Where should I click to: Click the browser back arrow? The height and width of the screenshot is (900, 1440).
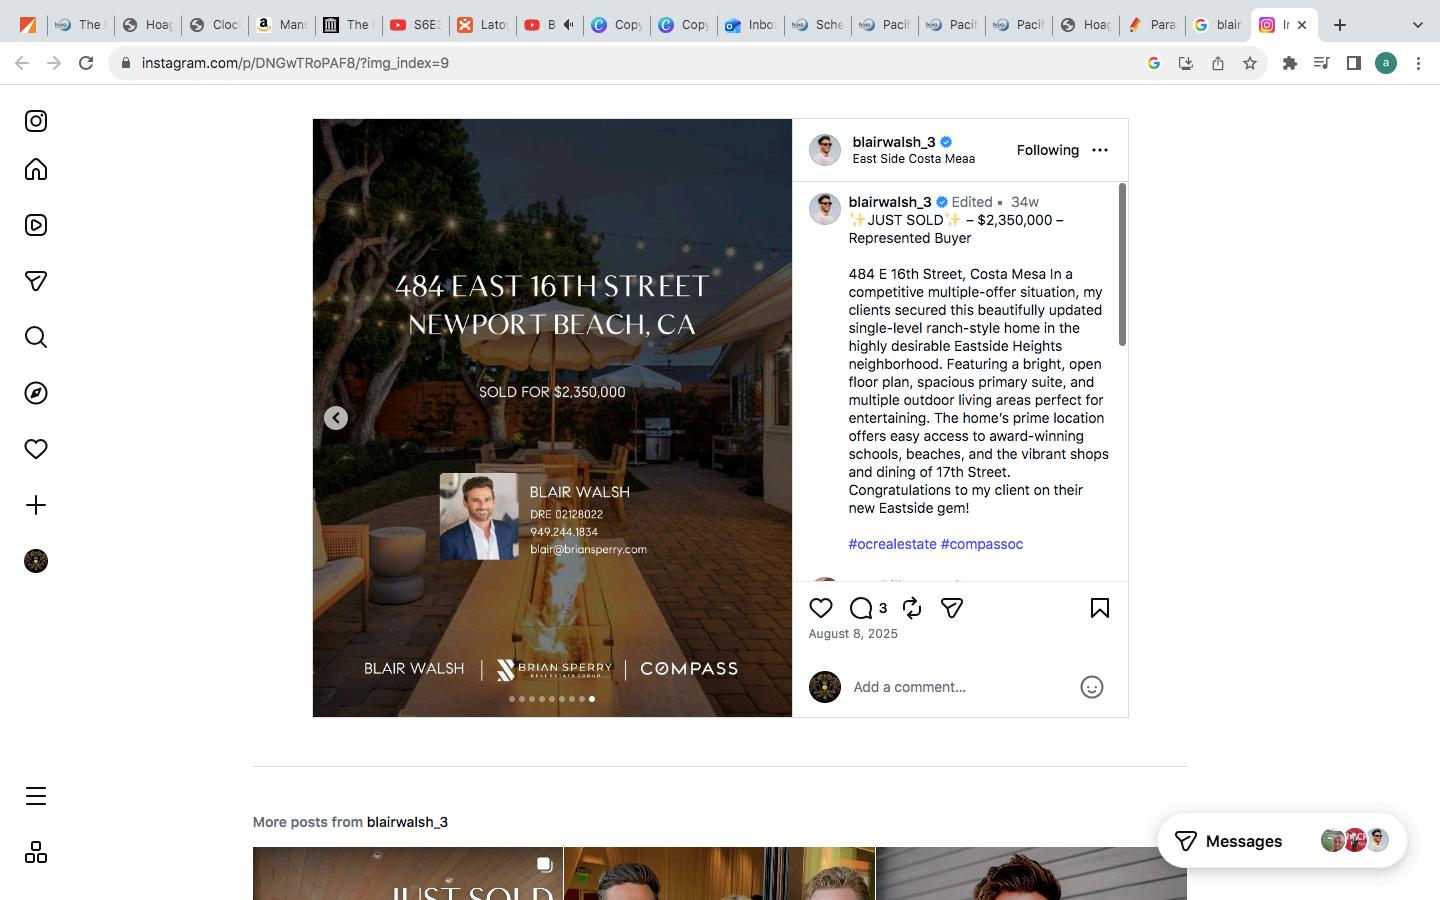coord(22,63)
